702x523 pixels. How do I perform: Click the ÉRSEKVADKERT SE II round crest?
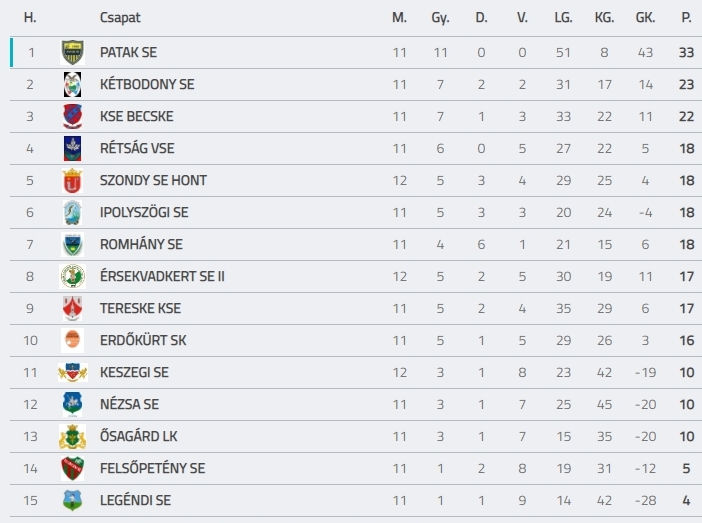tap(72, 276)
